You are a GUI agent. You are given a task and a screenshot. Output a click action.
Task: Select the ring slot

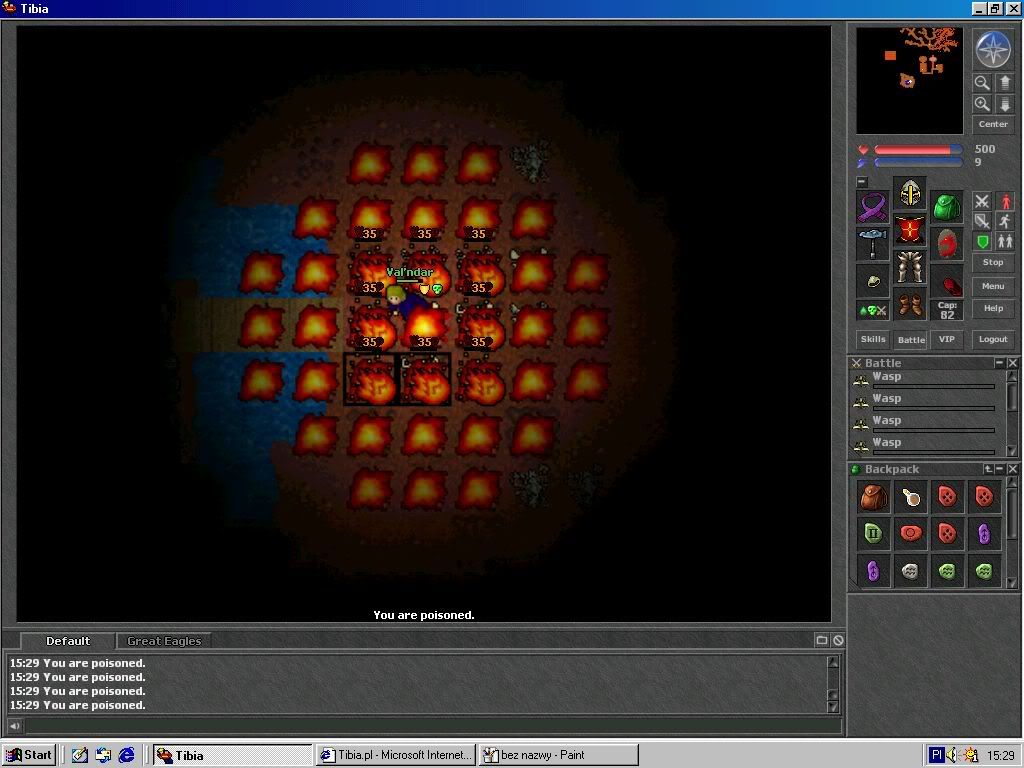coord(872,281)
